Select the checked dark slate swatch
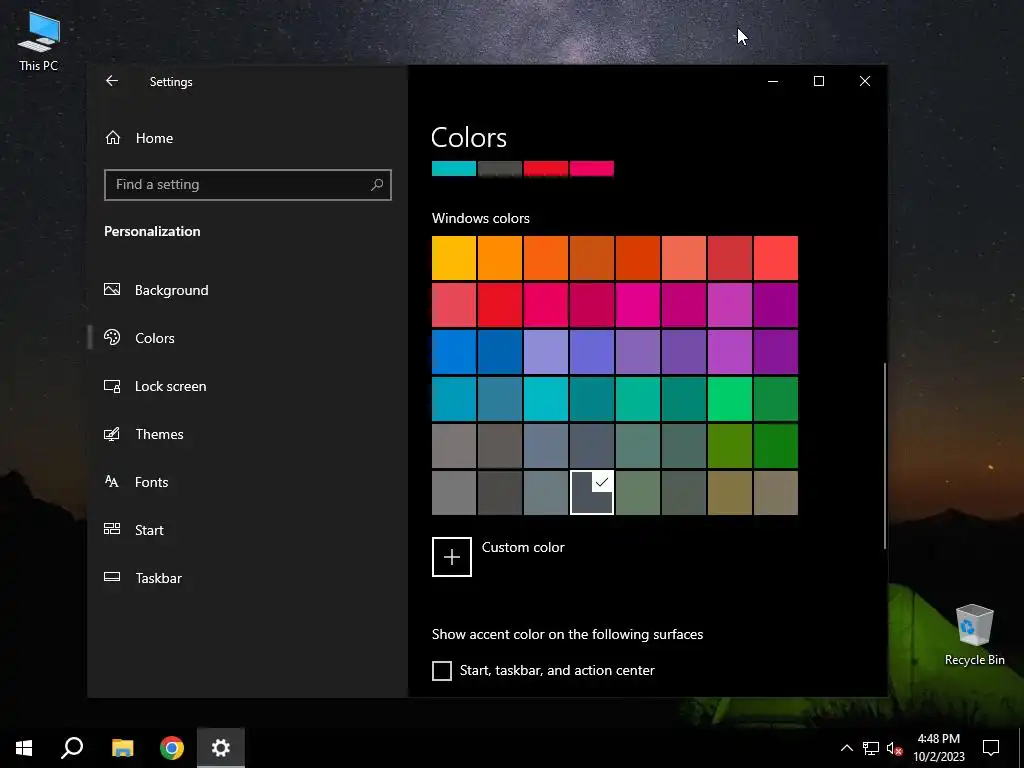The height and width of the screenshot is (768, 1024). [x=592, y=492]
